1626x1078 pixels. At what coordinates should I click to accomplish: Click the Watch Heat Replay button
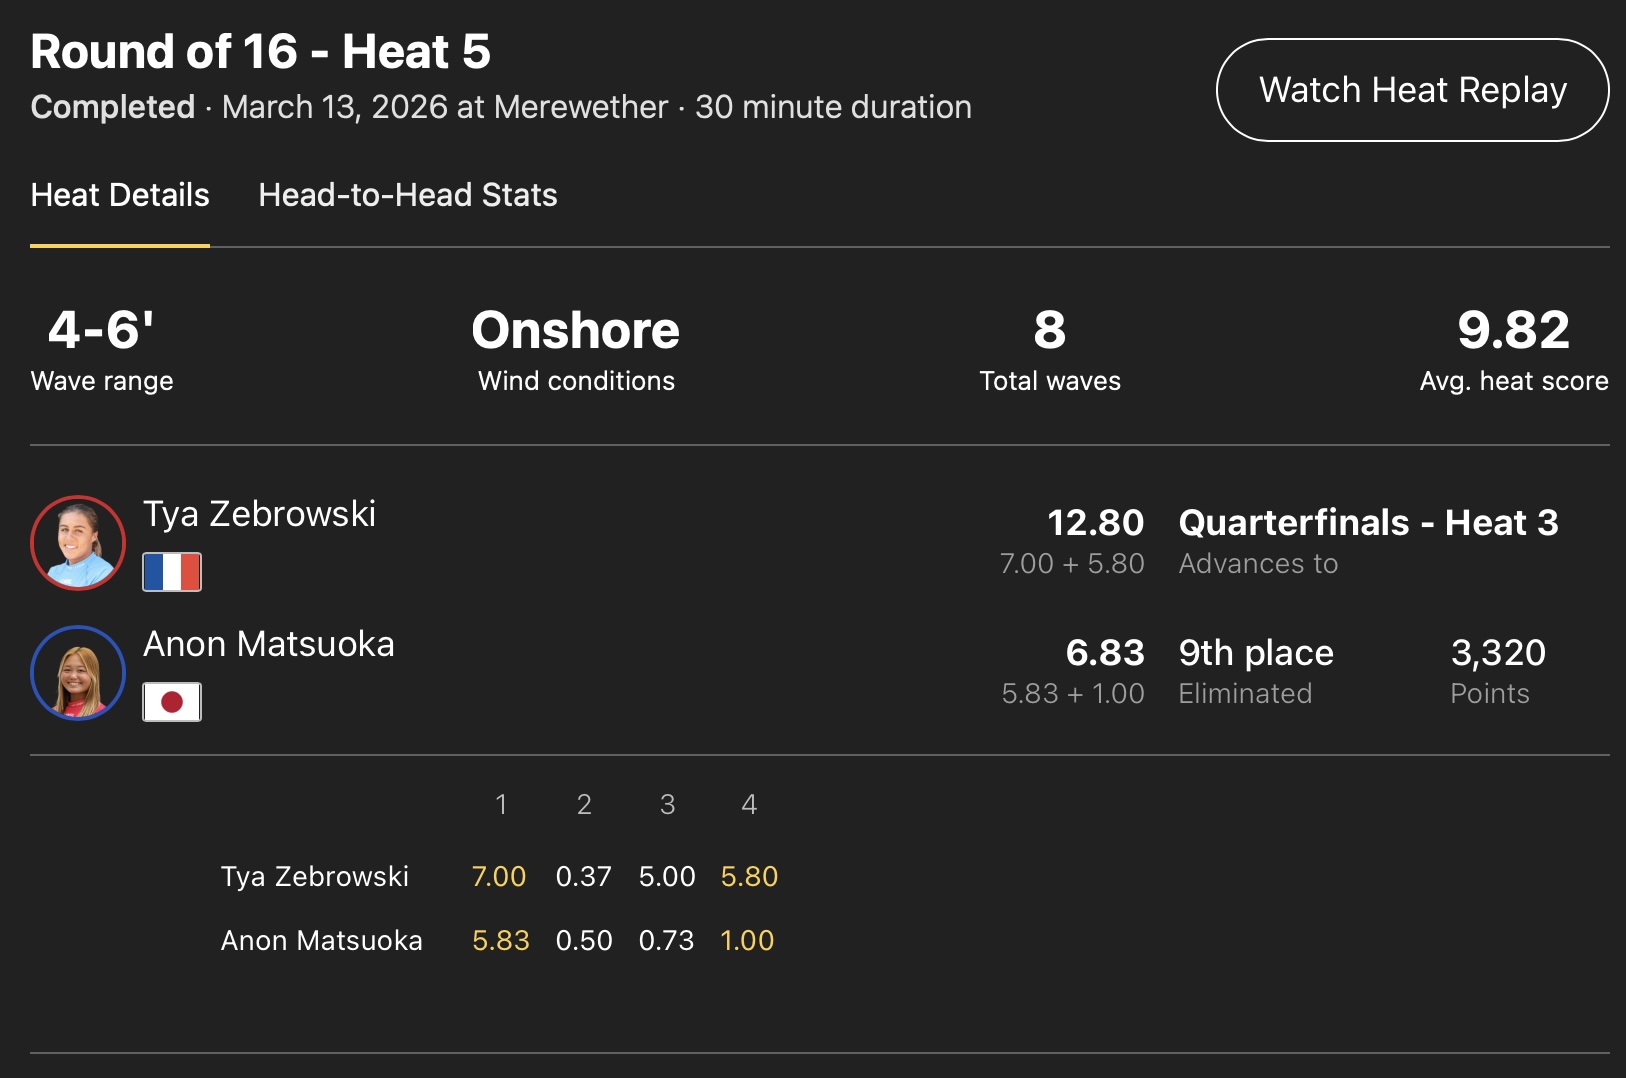point(1411,90)
